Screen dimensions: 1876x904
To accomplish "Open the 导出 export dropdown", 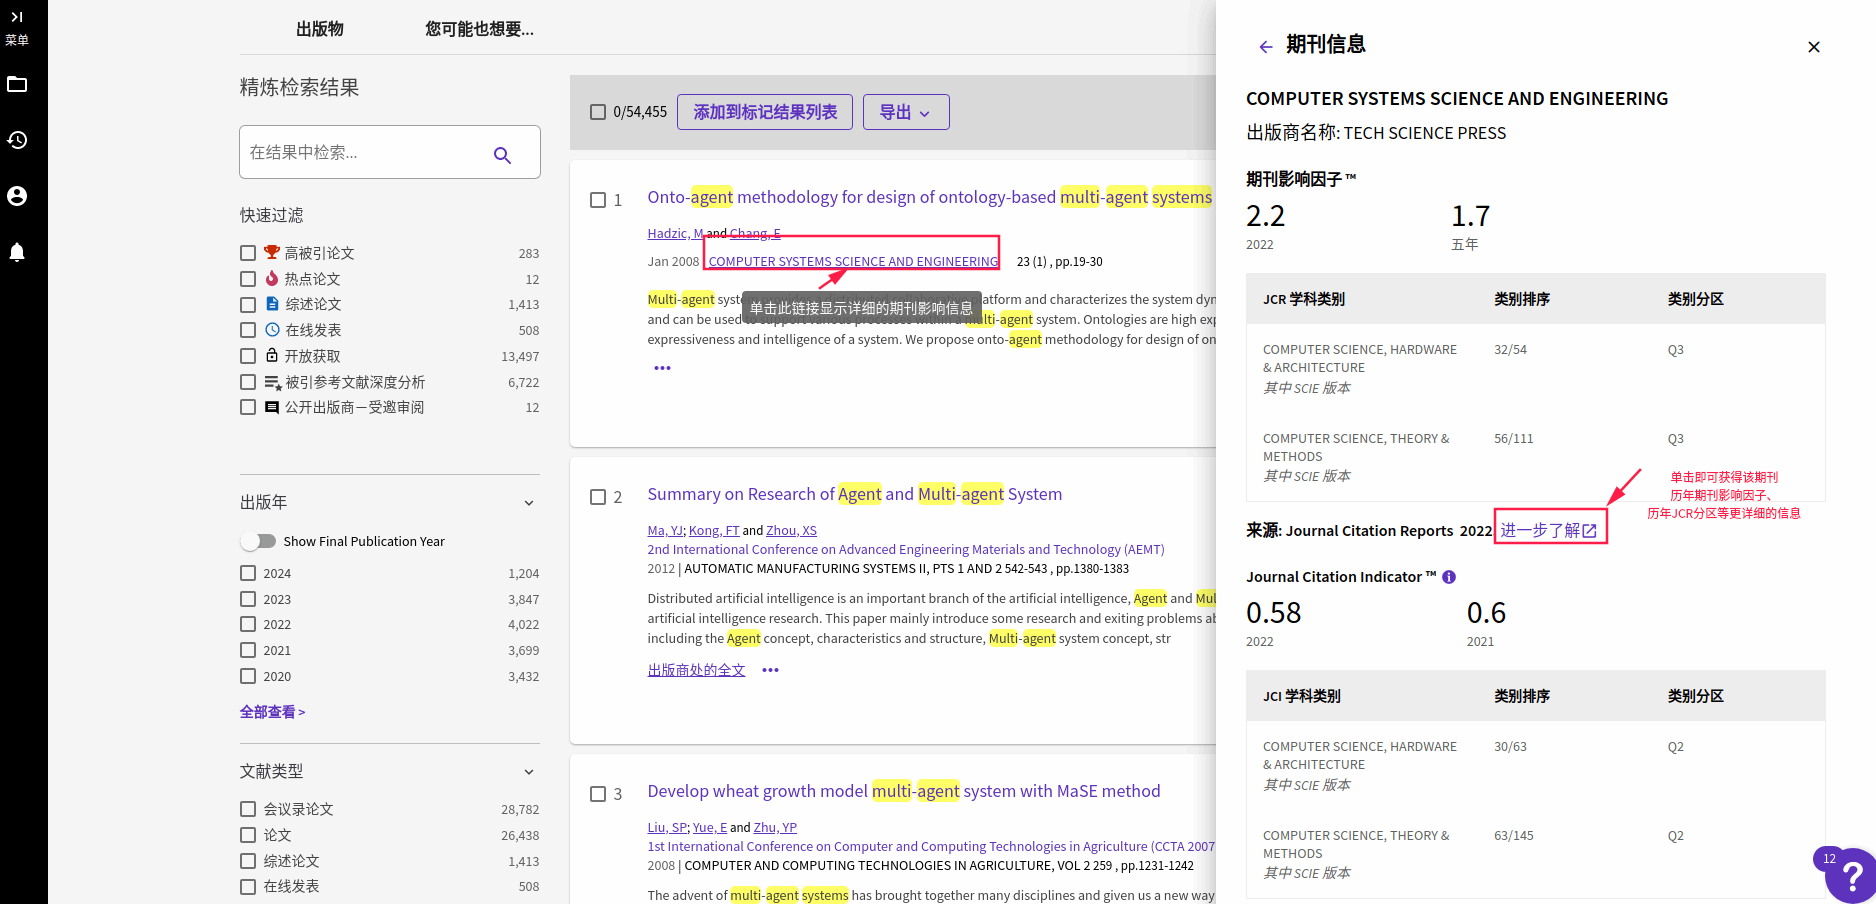I will coord(906,112).
